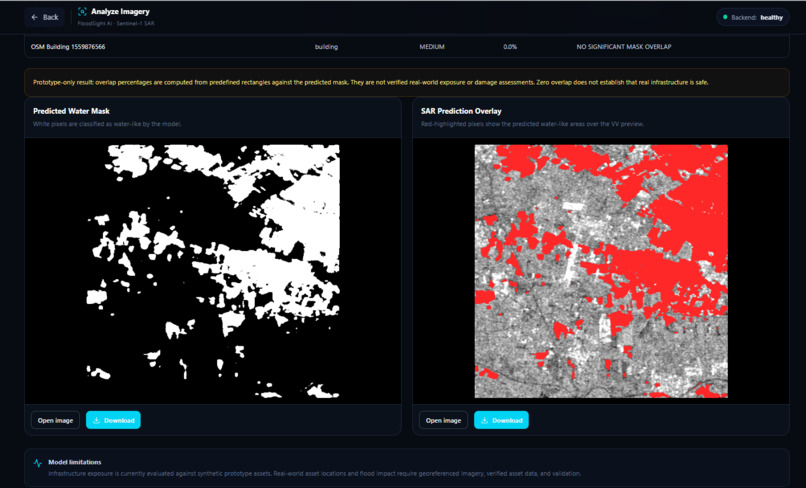This screenshot has height=488, width=806.
Task: Select the OSM Building 1559876566 row name
Action: click(x=68, y=47)
